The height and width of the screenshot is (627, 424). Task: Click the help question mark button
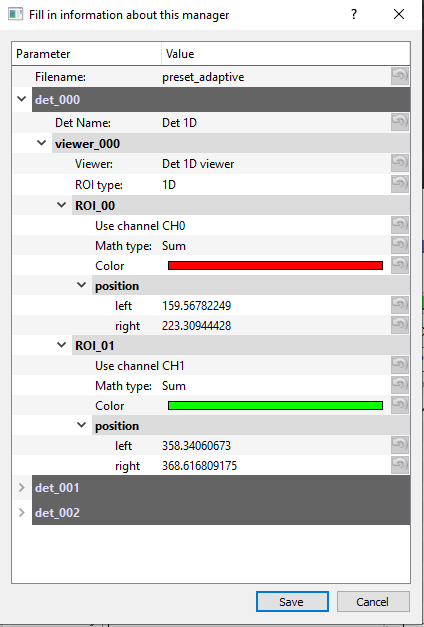(354, 14)
